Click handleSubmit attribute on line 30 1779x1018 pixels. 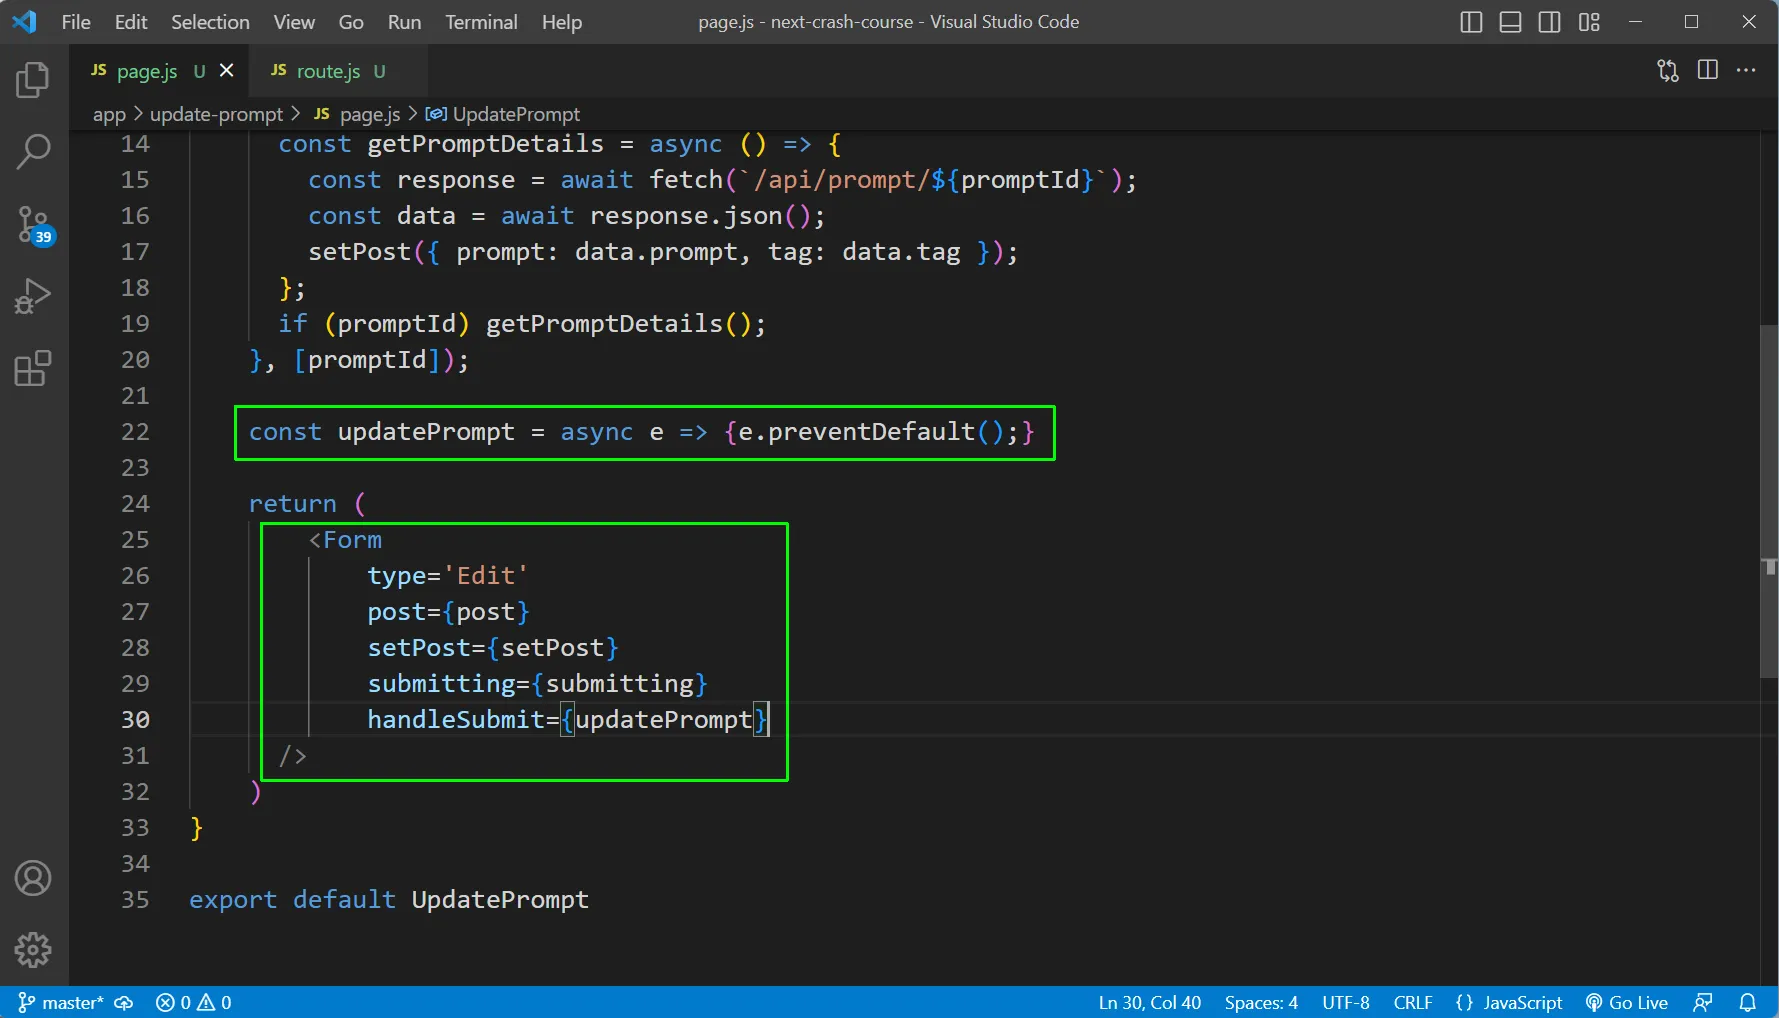[455, 720]
